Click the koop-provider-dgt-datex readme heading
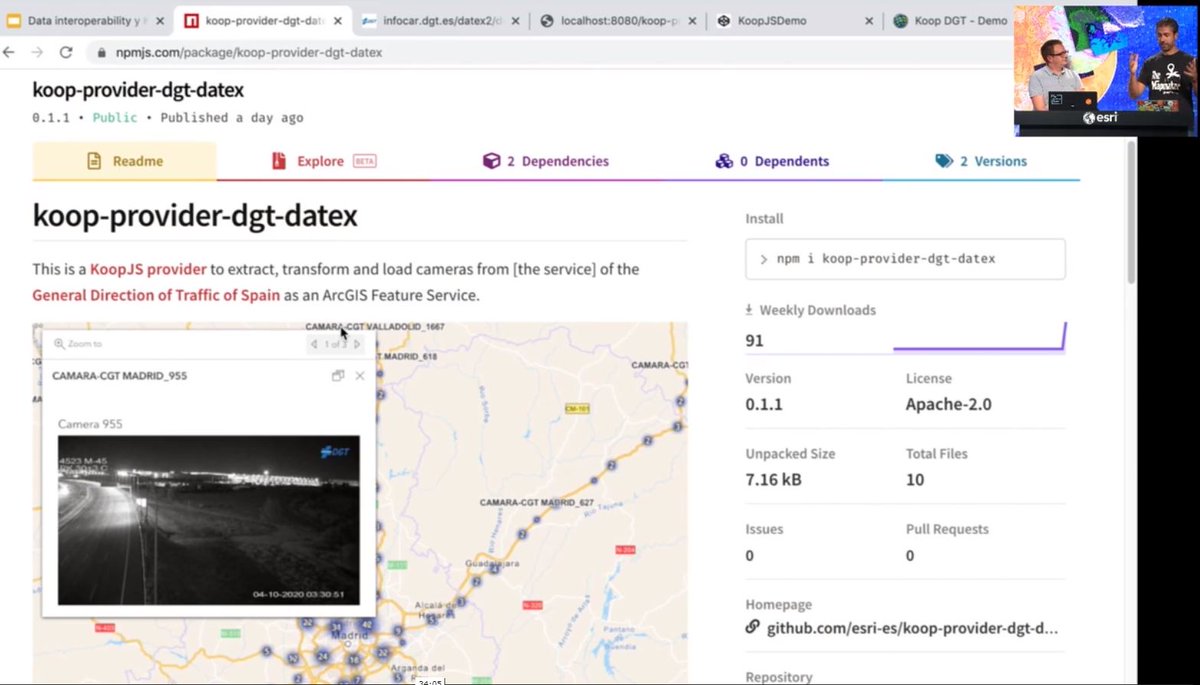This screenshot has height=685, width=1200. 195,216
